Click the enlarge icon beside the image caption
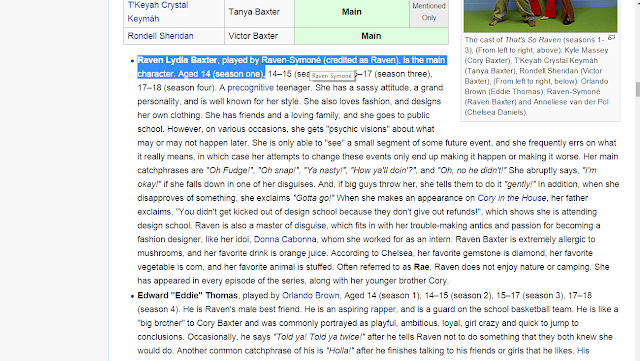The width and height of the screenshot is (640, 361). click(611, 38)
